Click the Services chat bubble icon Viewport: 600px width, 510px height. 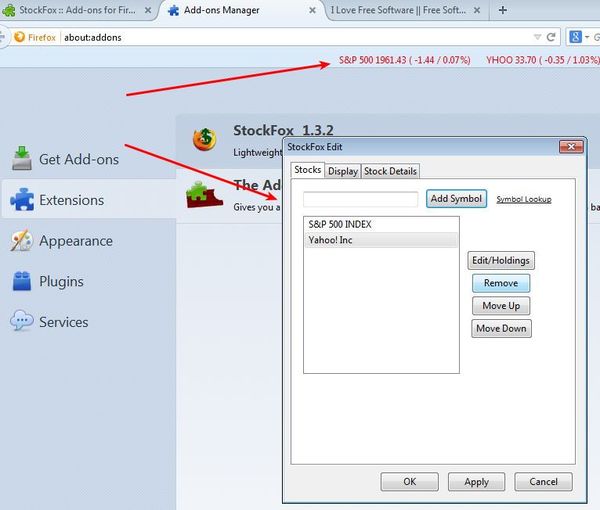pos(21,321)
